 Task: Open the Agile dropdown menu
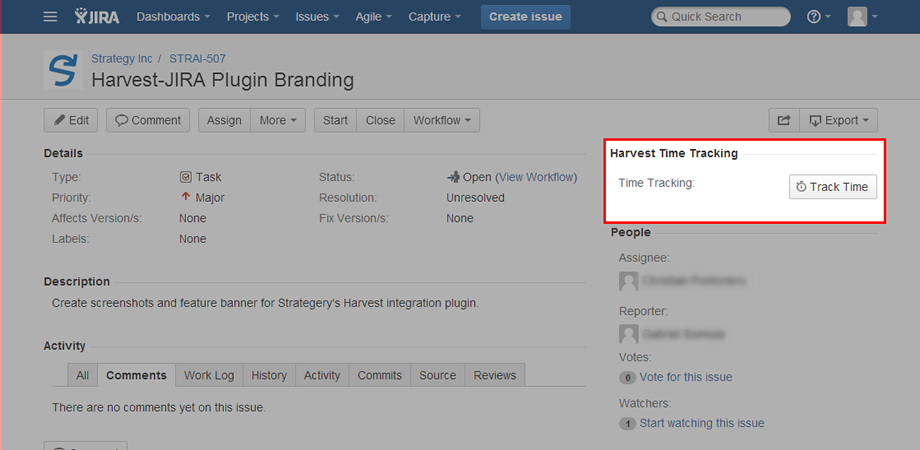[374, 17]
